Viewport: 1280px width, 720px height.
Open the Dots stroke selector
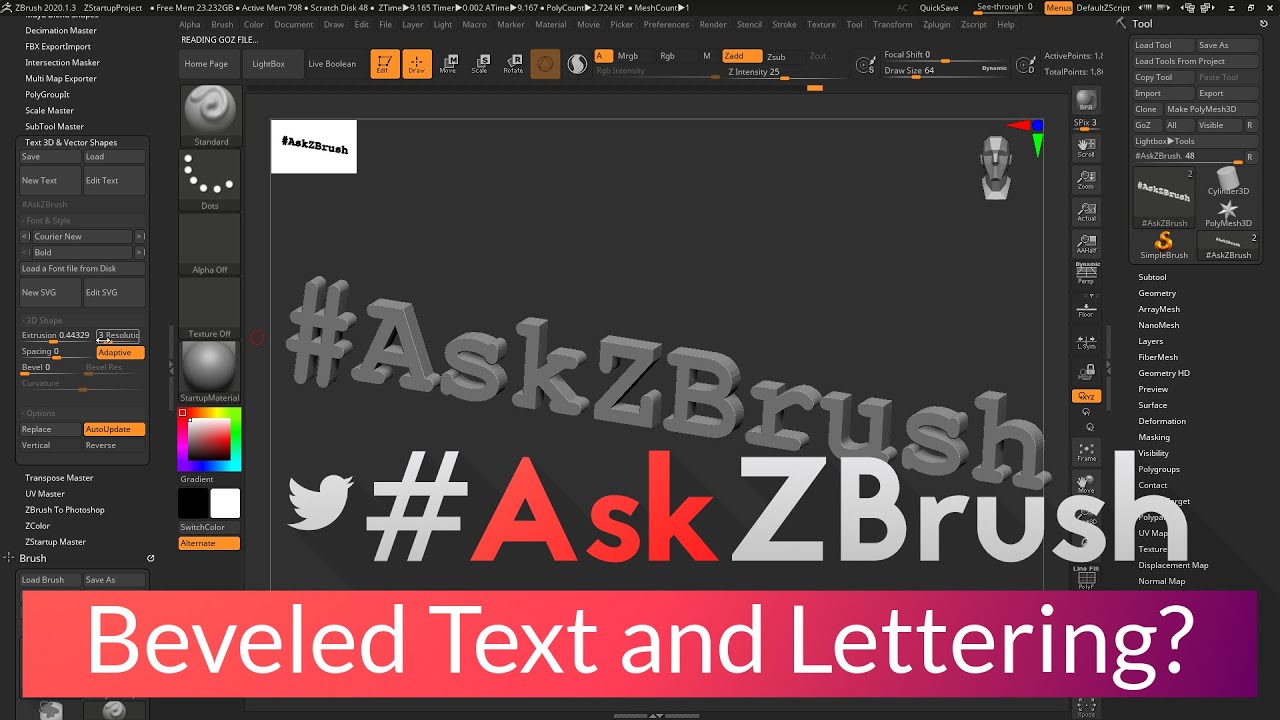210,181
